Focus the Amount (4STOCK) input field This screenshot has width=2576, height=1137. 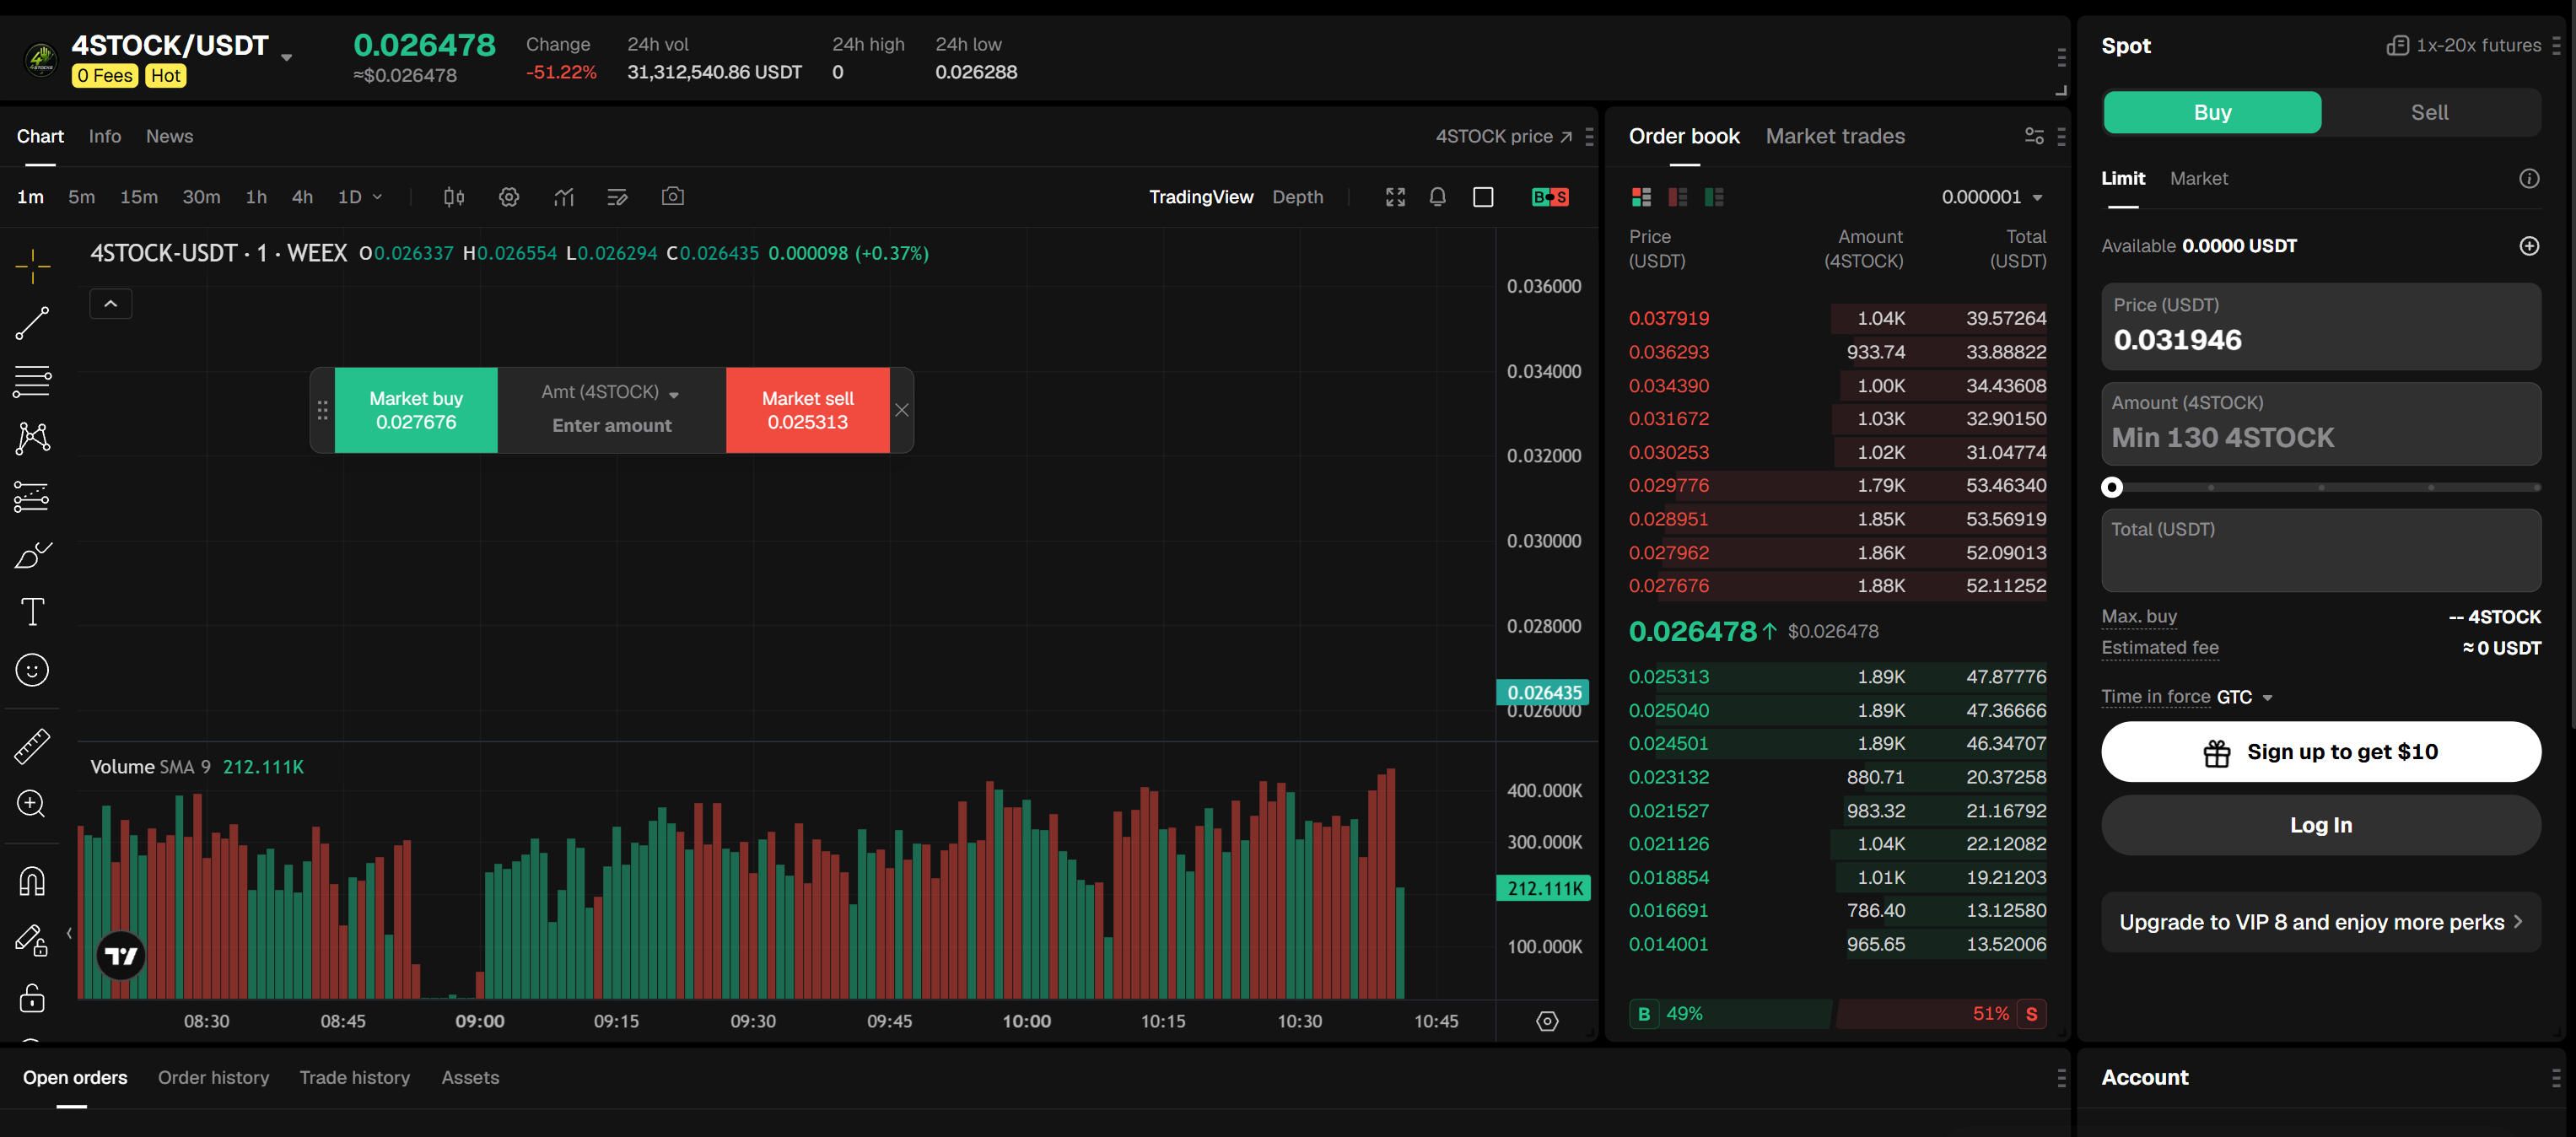point(2321,424)
